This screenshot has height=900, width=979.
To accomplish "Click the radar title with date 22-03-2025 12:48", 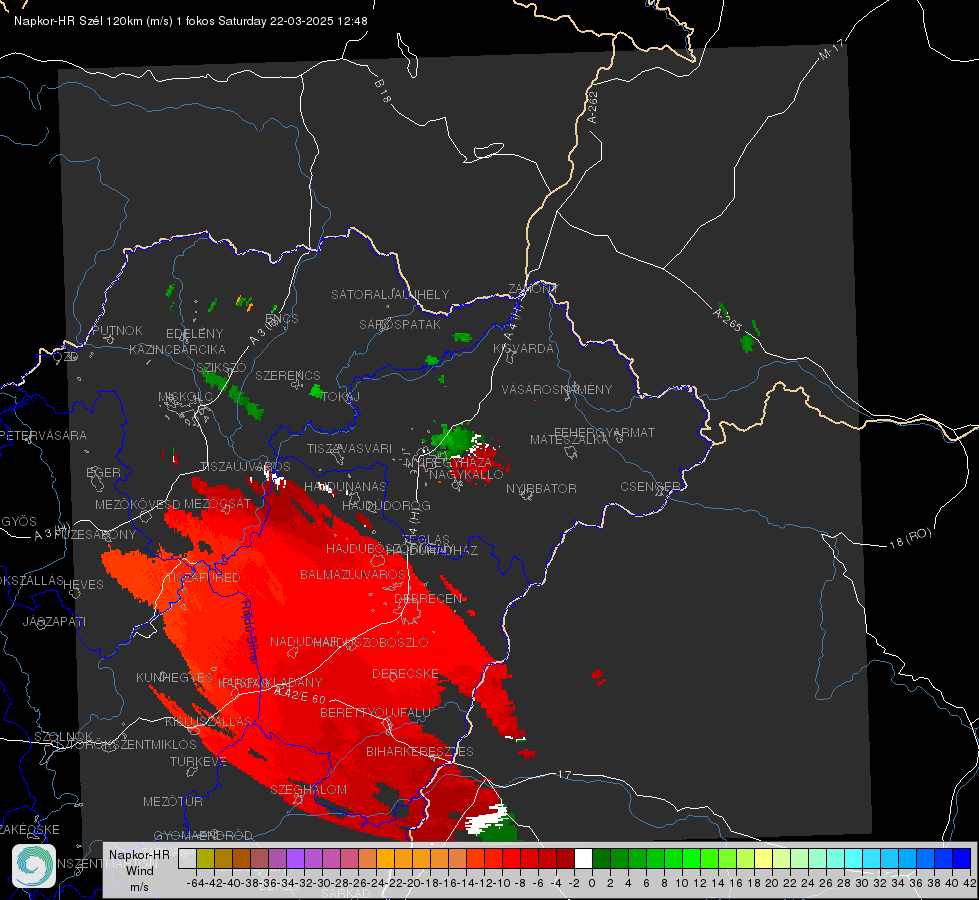I will pos(190,21).
